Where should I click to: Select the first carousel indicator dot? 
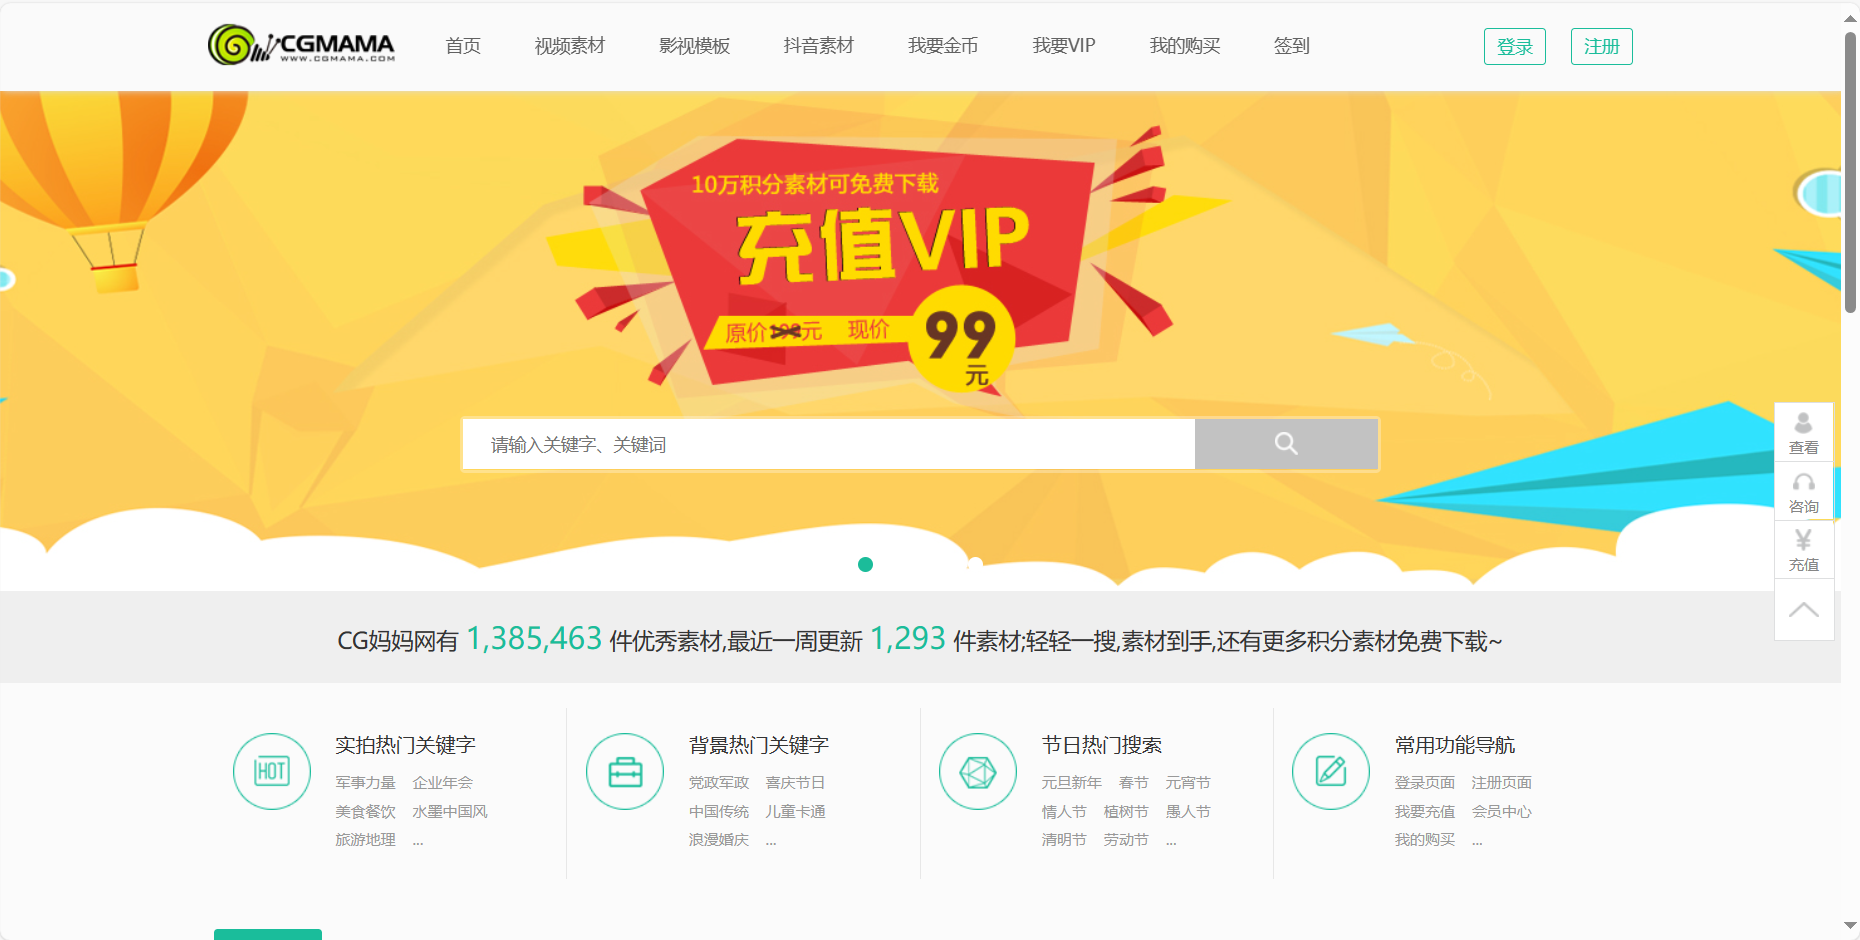tap(866, 564)
